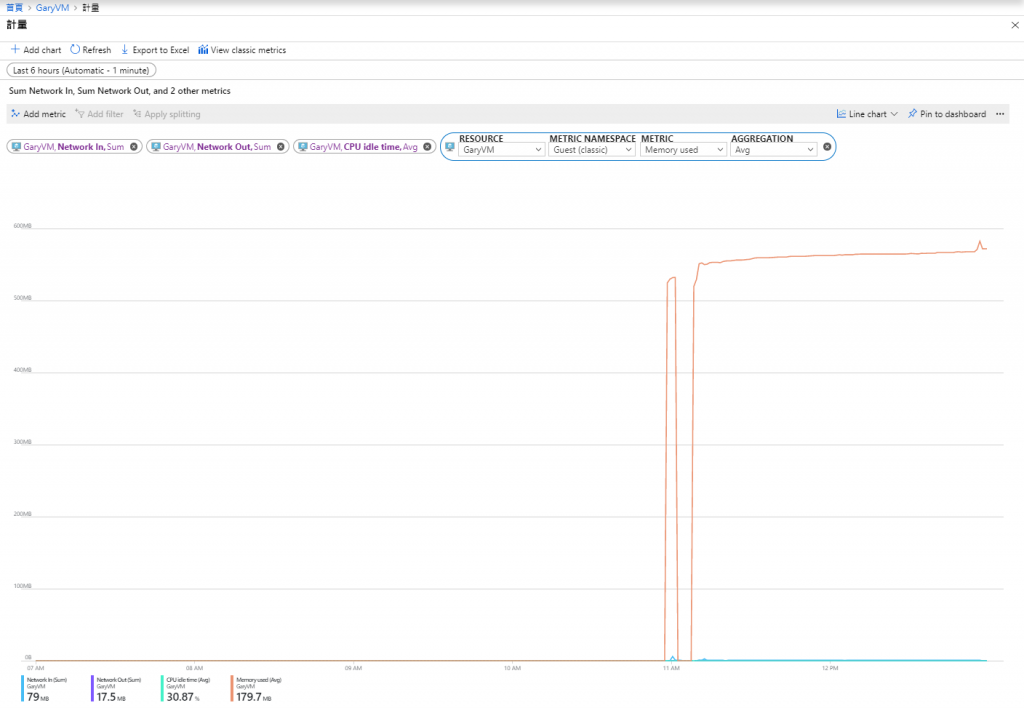This screenshot has width=1024, height=708.
Task: Open the ellipsis more options menu
Action: pyautogui.click(x=1000, y=114)
